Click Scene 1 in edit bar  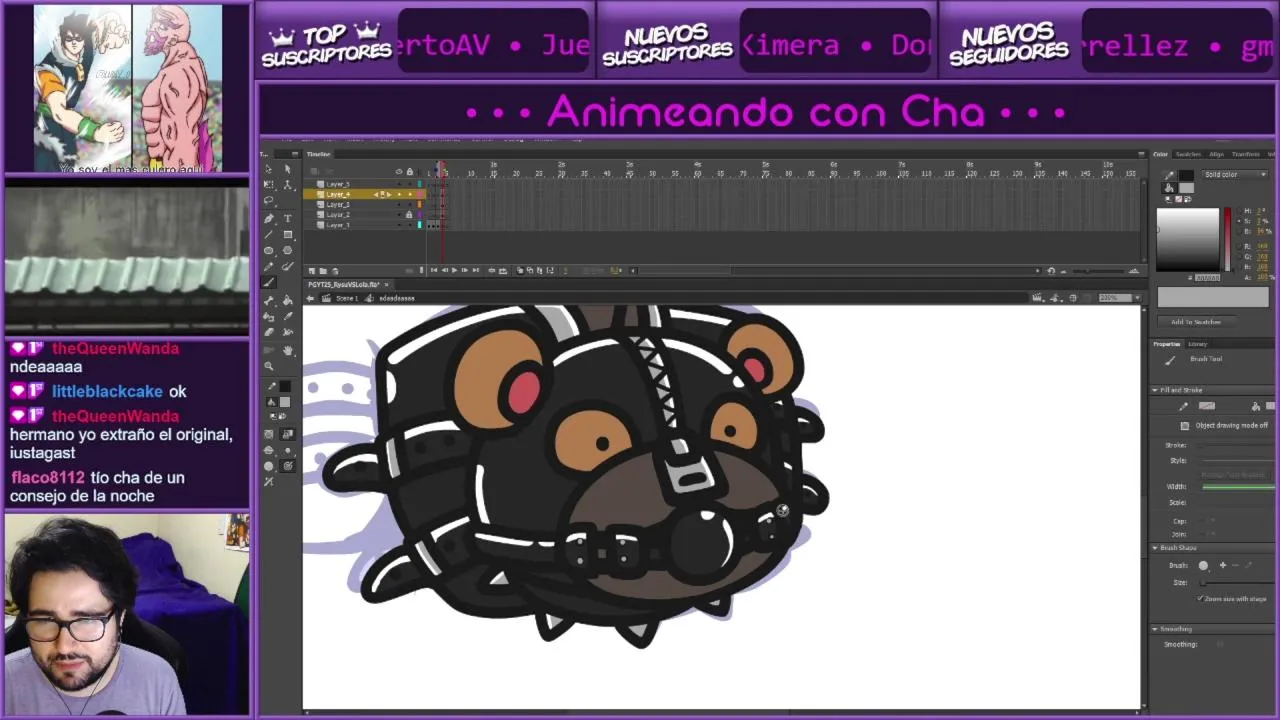(x=347, y=298)
